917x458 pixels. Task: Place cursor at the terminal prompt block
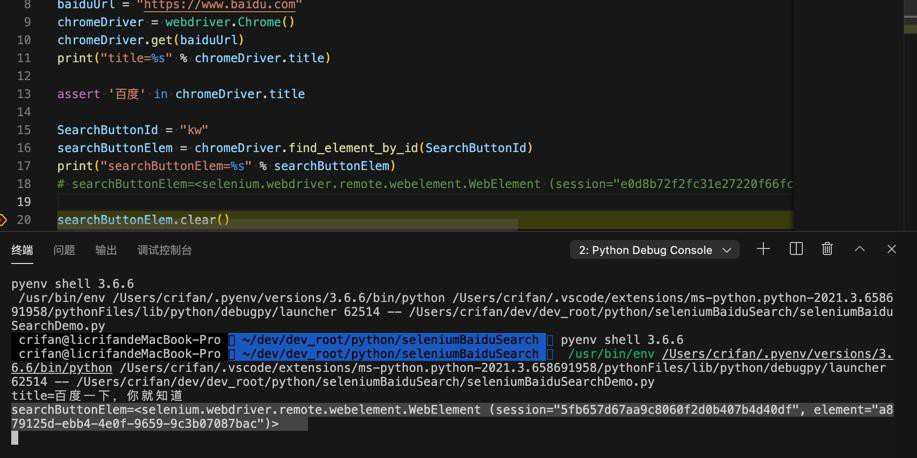tap(15, 438)
